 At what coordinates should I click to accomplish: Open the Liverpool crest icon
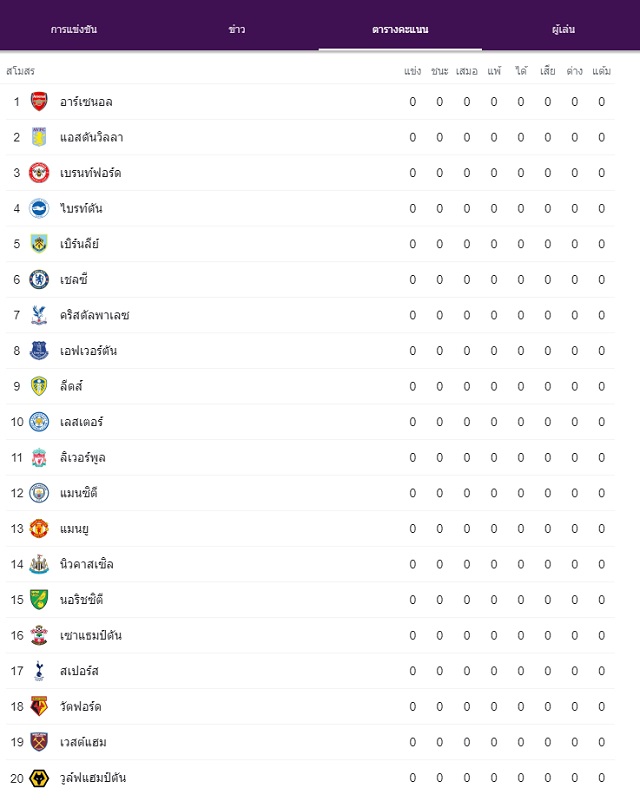click(39, 458)
